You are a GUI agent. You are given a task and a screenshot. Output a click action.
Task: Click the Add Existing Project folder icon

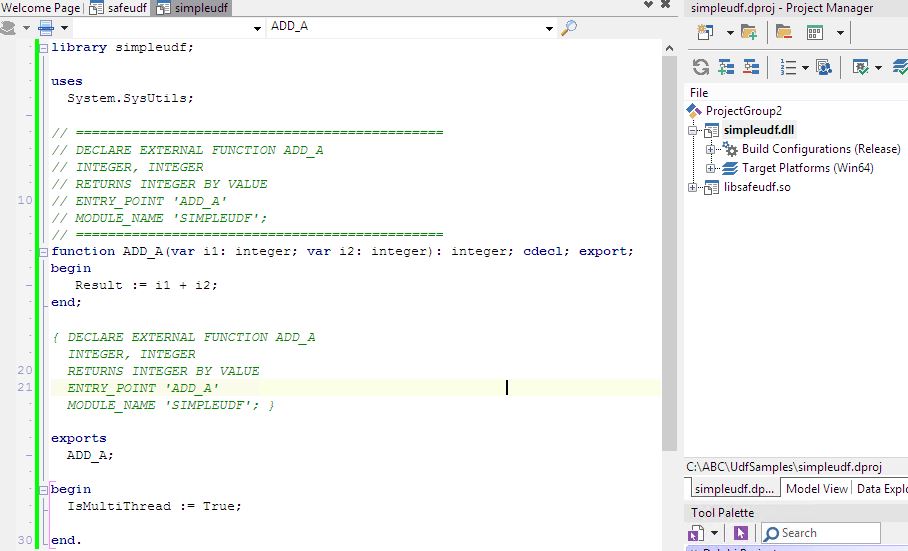(x=748, y=33)
